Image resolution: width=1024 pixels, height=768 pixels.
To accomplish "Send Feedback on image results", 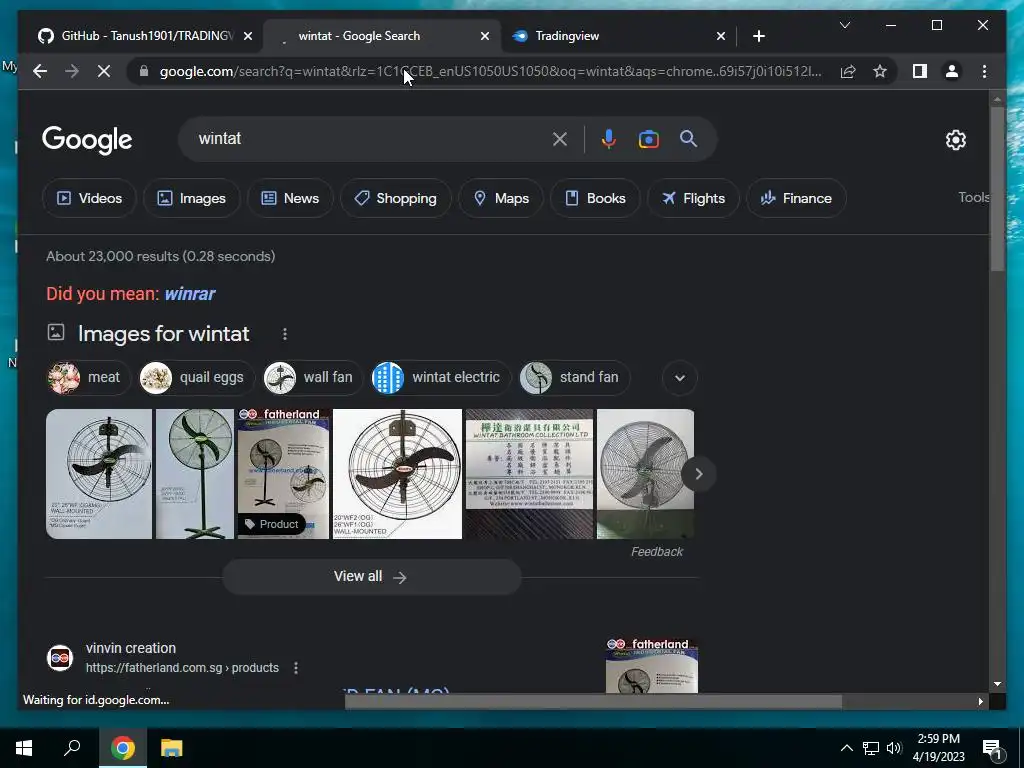I will (656, 552).
